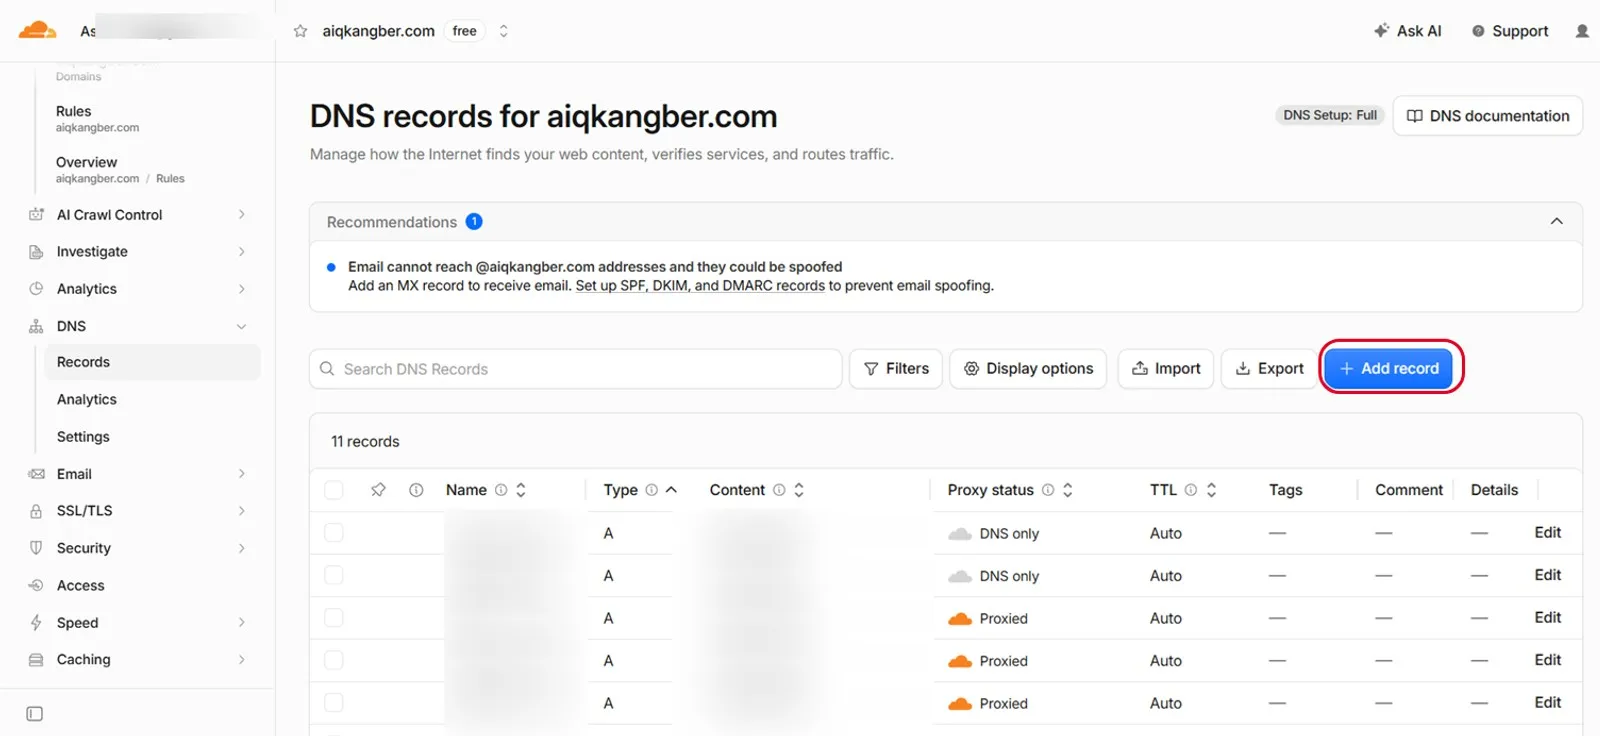Screen dimensions: 1600x736
Task: Edit the first Proxied record
Action: (1547, 618)
